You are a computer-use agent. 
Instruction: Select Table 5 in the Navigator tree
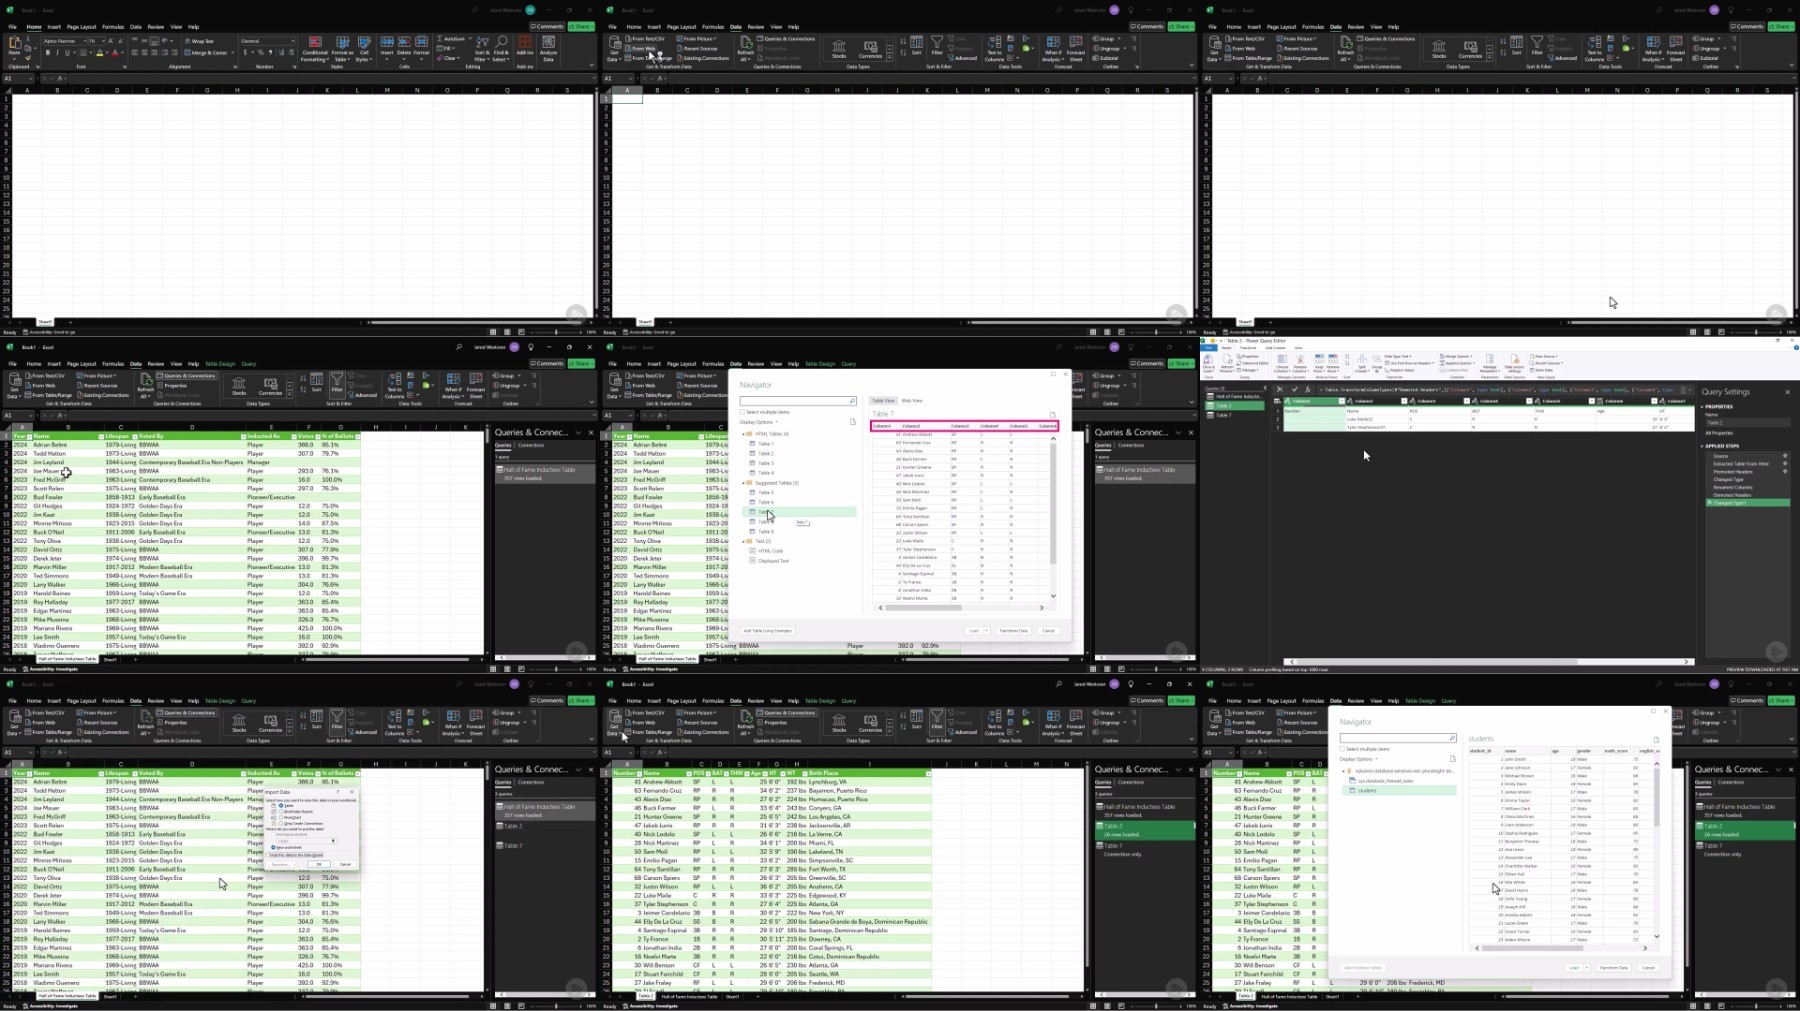[765, 493]
